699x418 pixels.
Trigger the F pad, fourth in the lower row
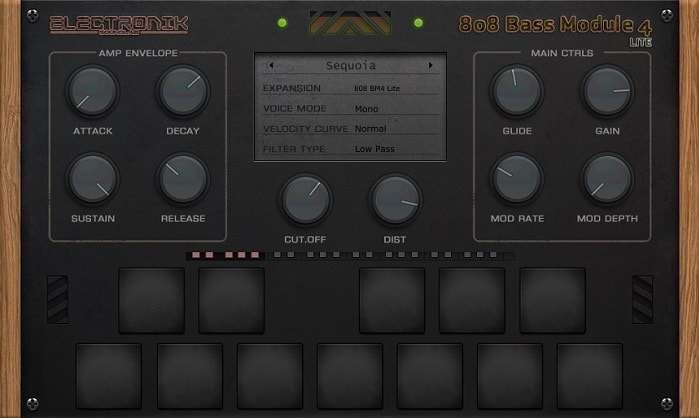point(350,376)
